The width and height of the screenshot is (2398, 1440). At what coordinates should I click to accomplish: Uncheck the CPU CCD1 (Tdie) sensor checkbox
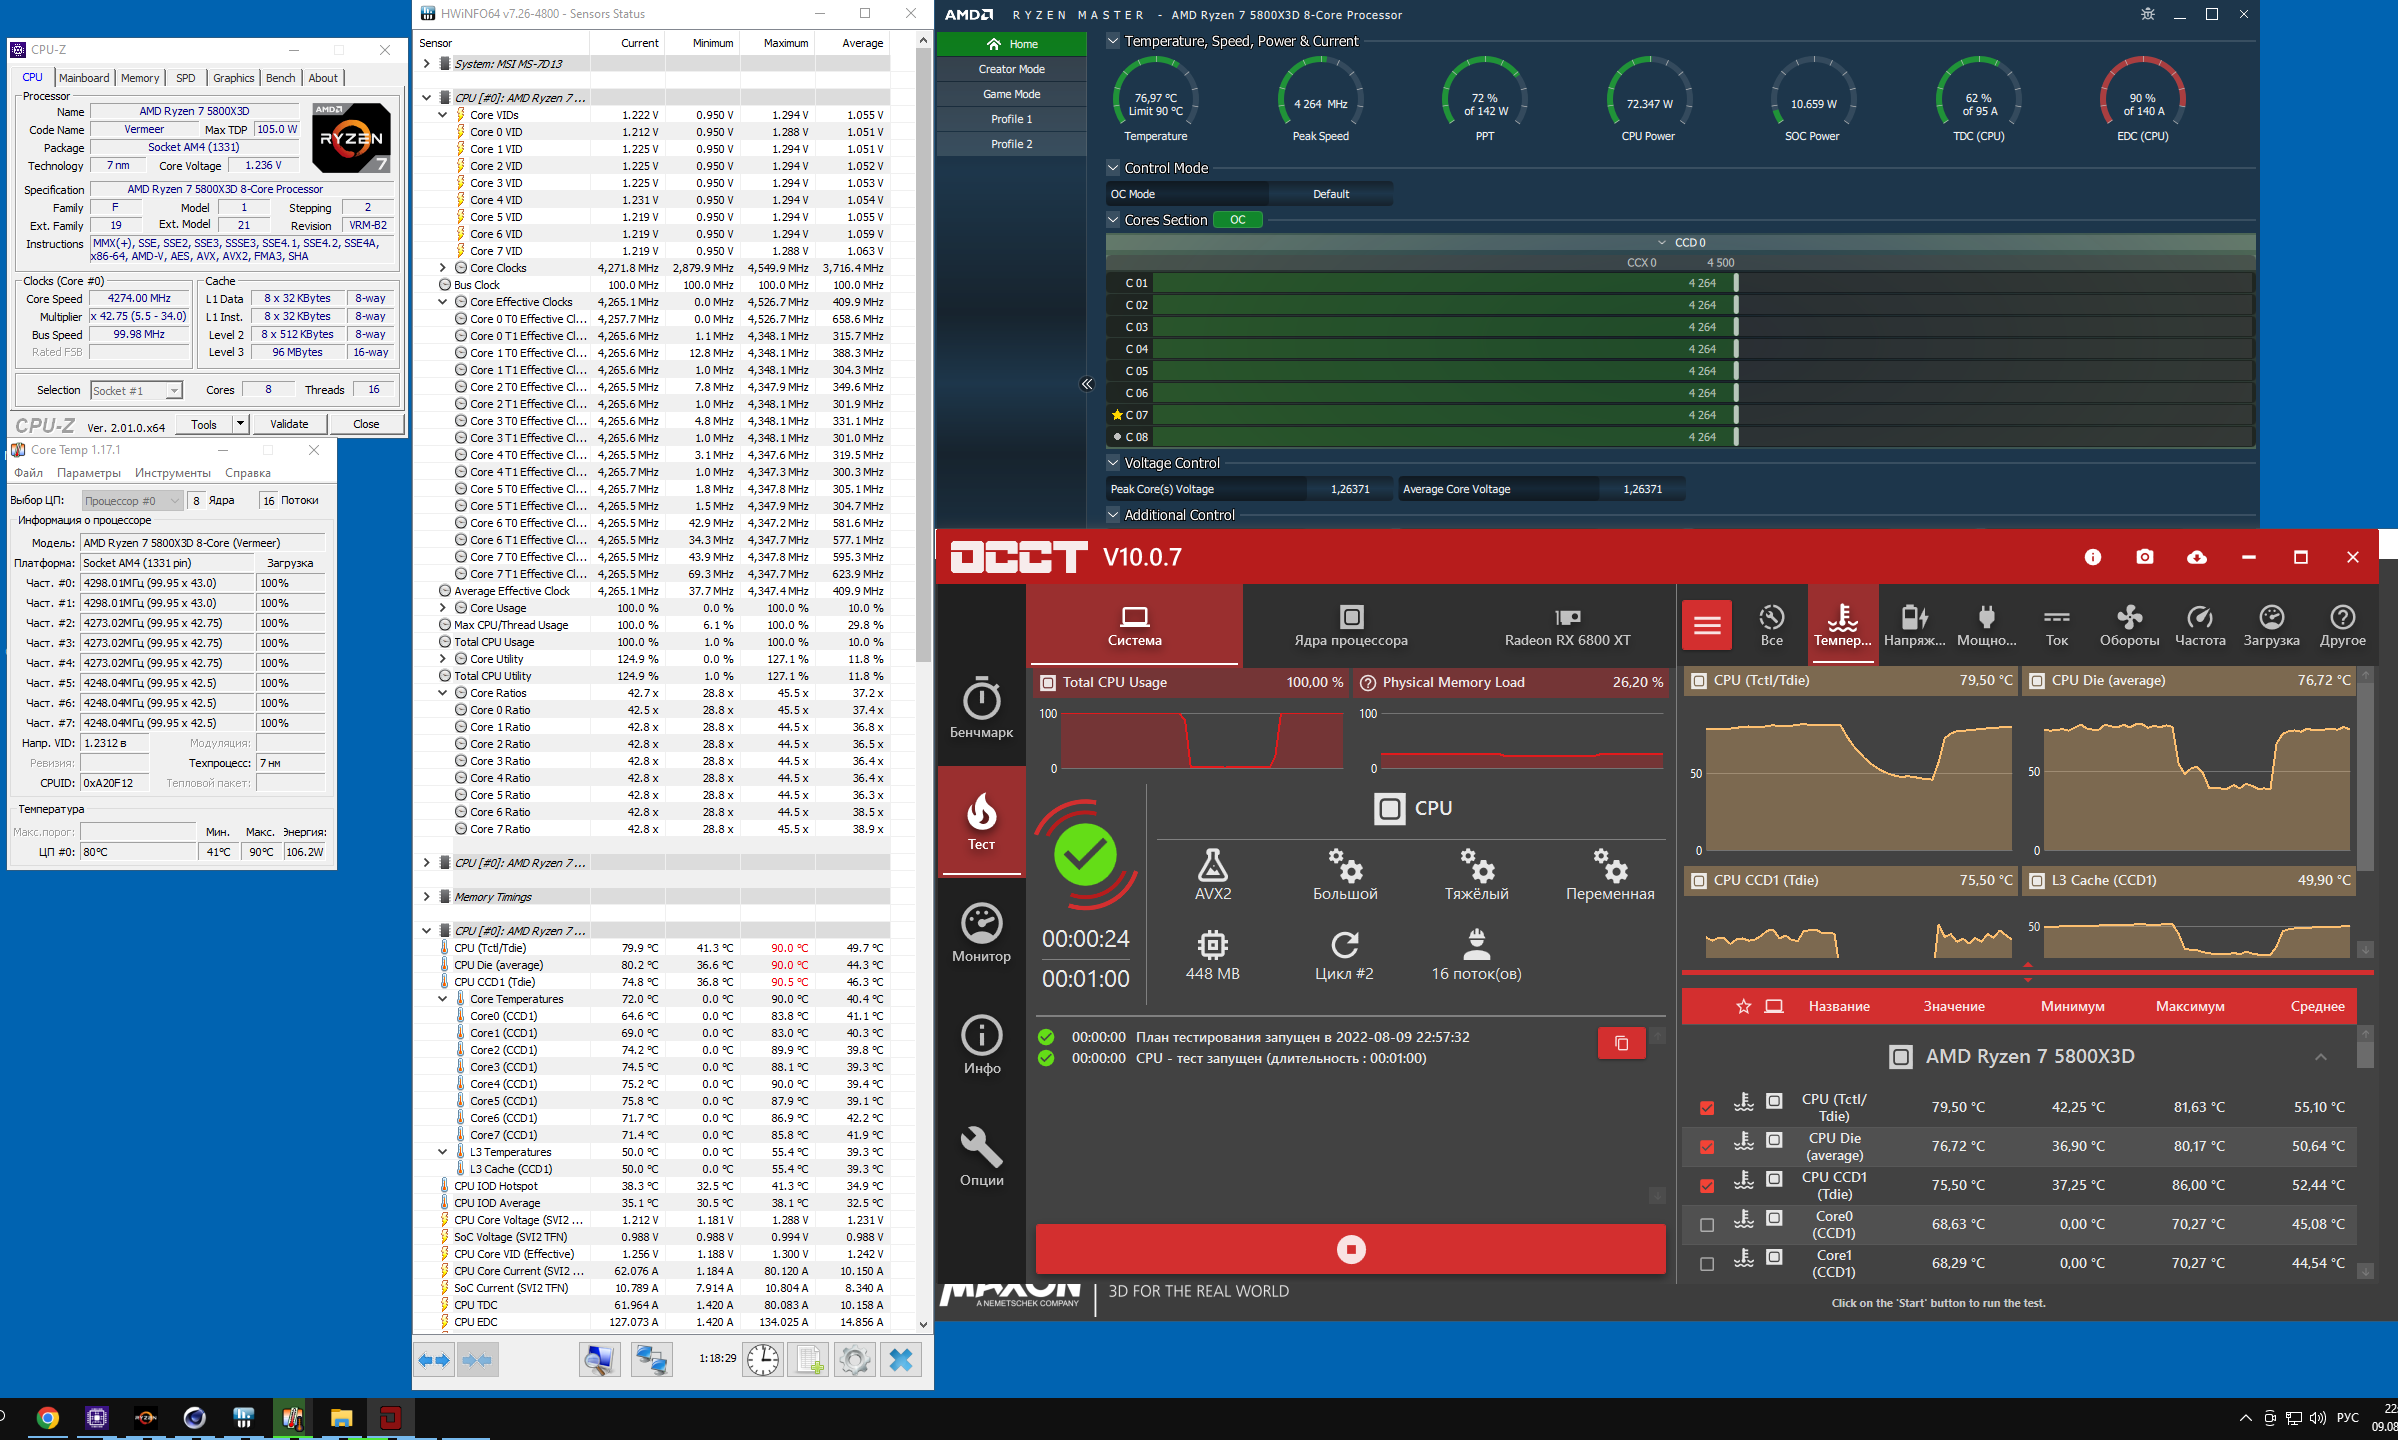point(1707,1185)
